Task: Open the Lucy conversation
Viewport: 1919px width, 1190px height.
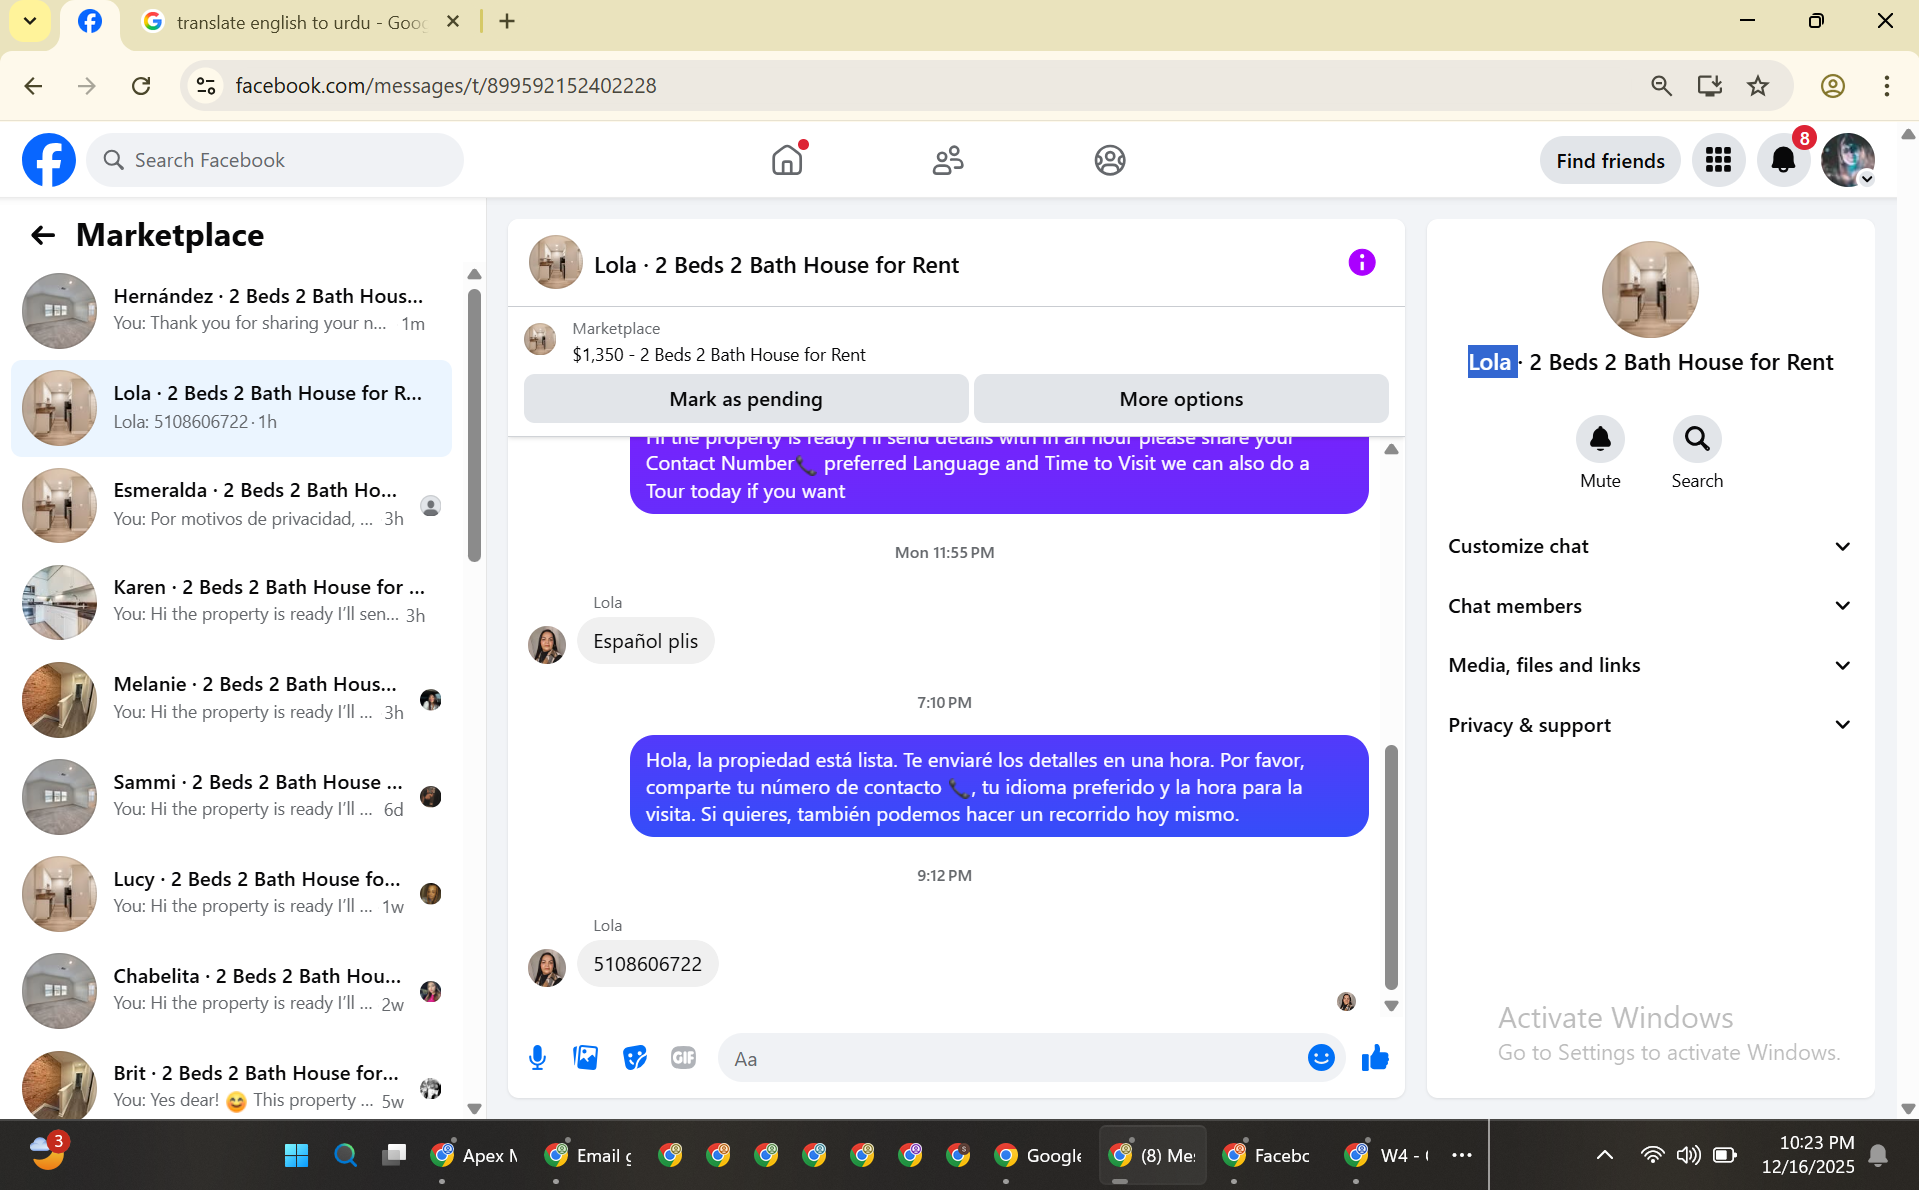Action: click(x=232, y=894)
